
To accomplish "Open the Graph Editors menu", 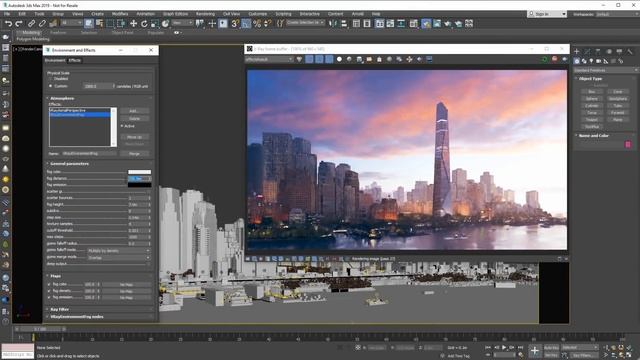I will click(176, 14).
